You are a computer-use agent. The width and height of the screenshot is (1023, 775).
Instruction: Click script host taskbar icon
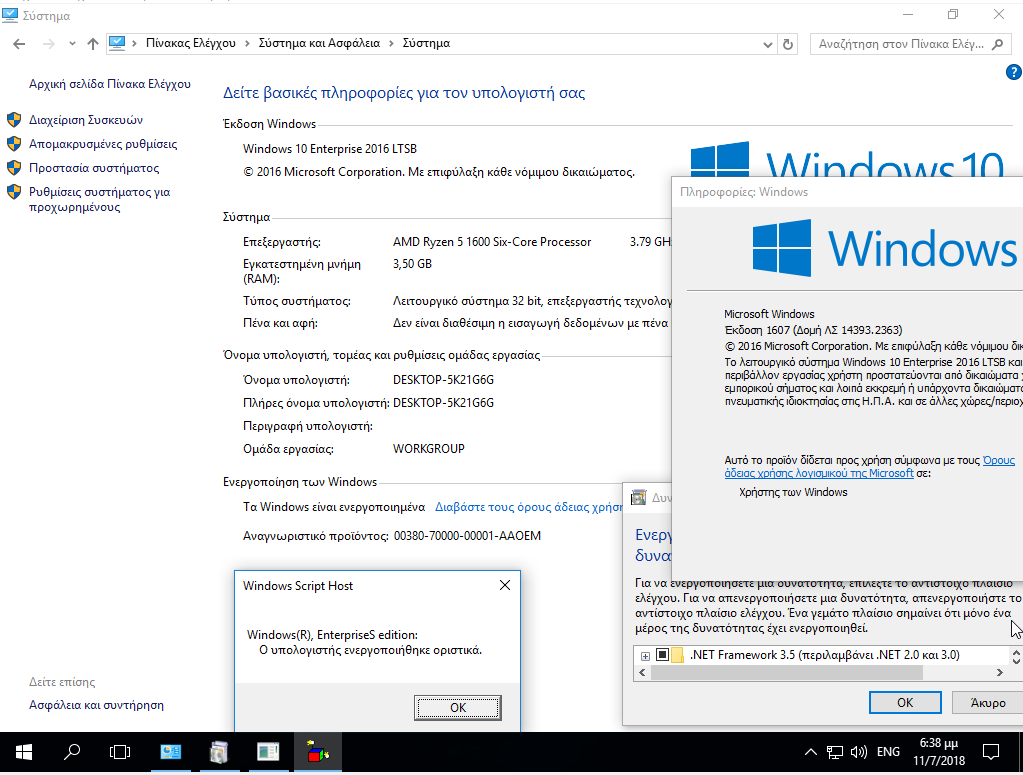point(316,752)
